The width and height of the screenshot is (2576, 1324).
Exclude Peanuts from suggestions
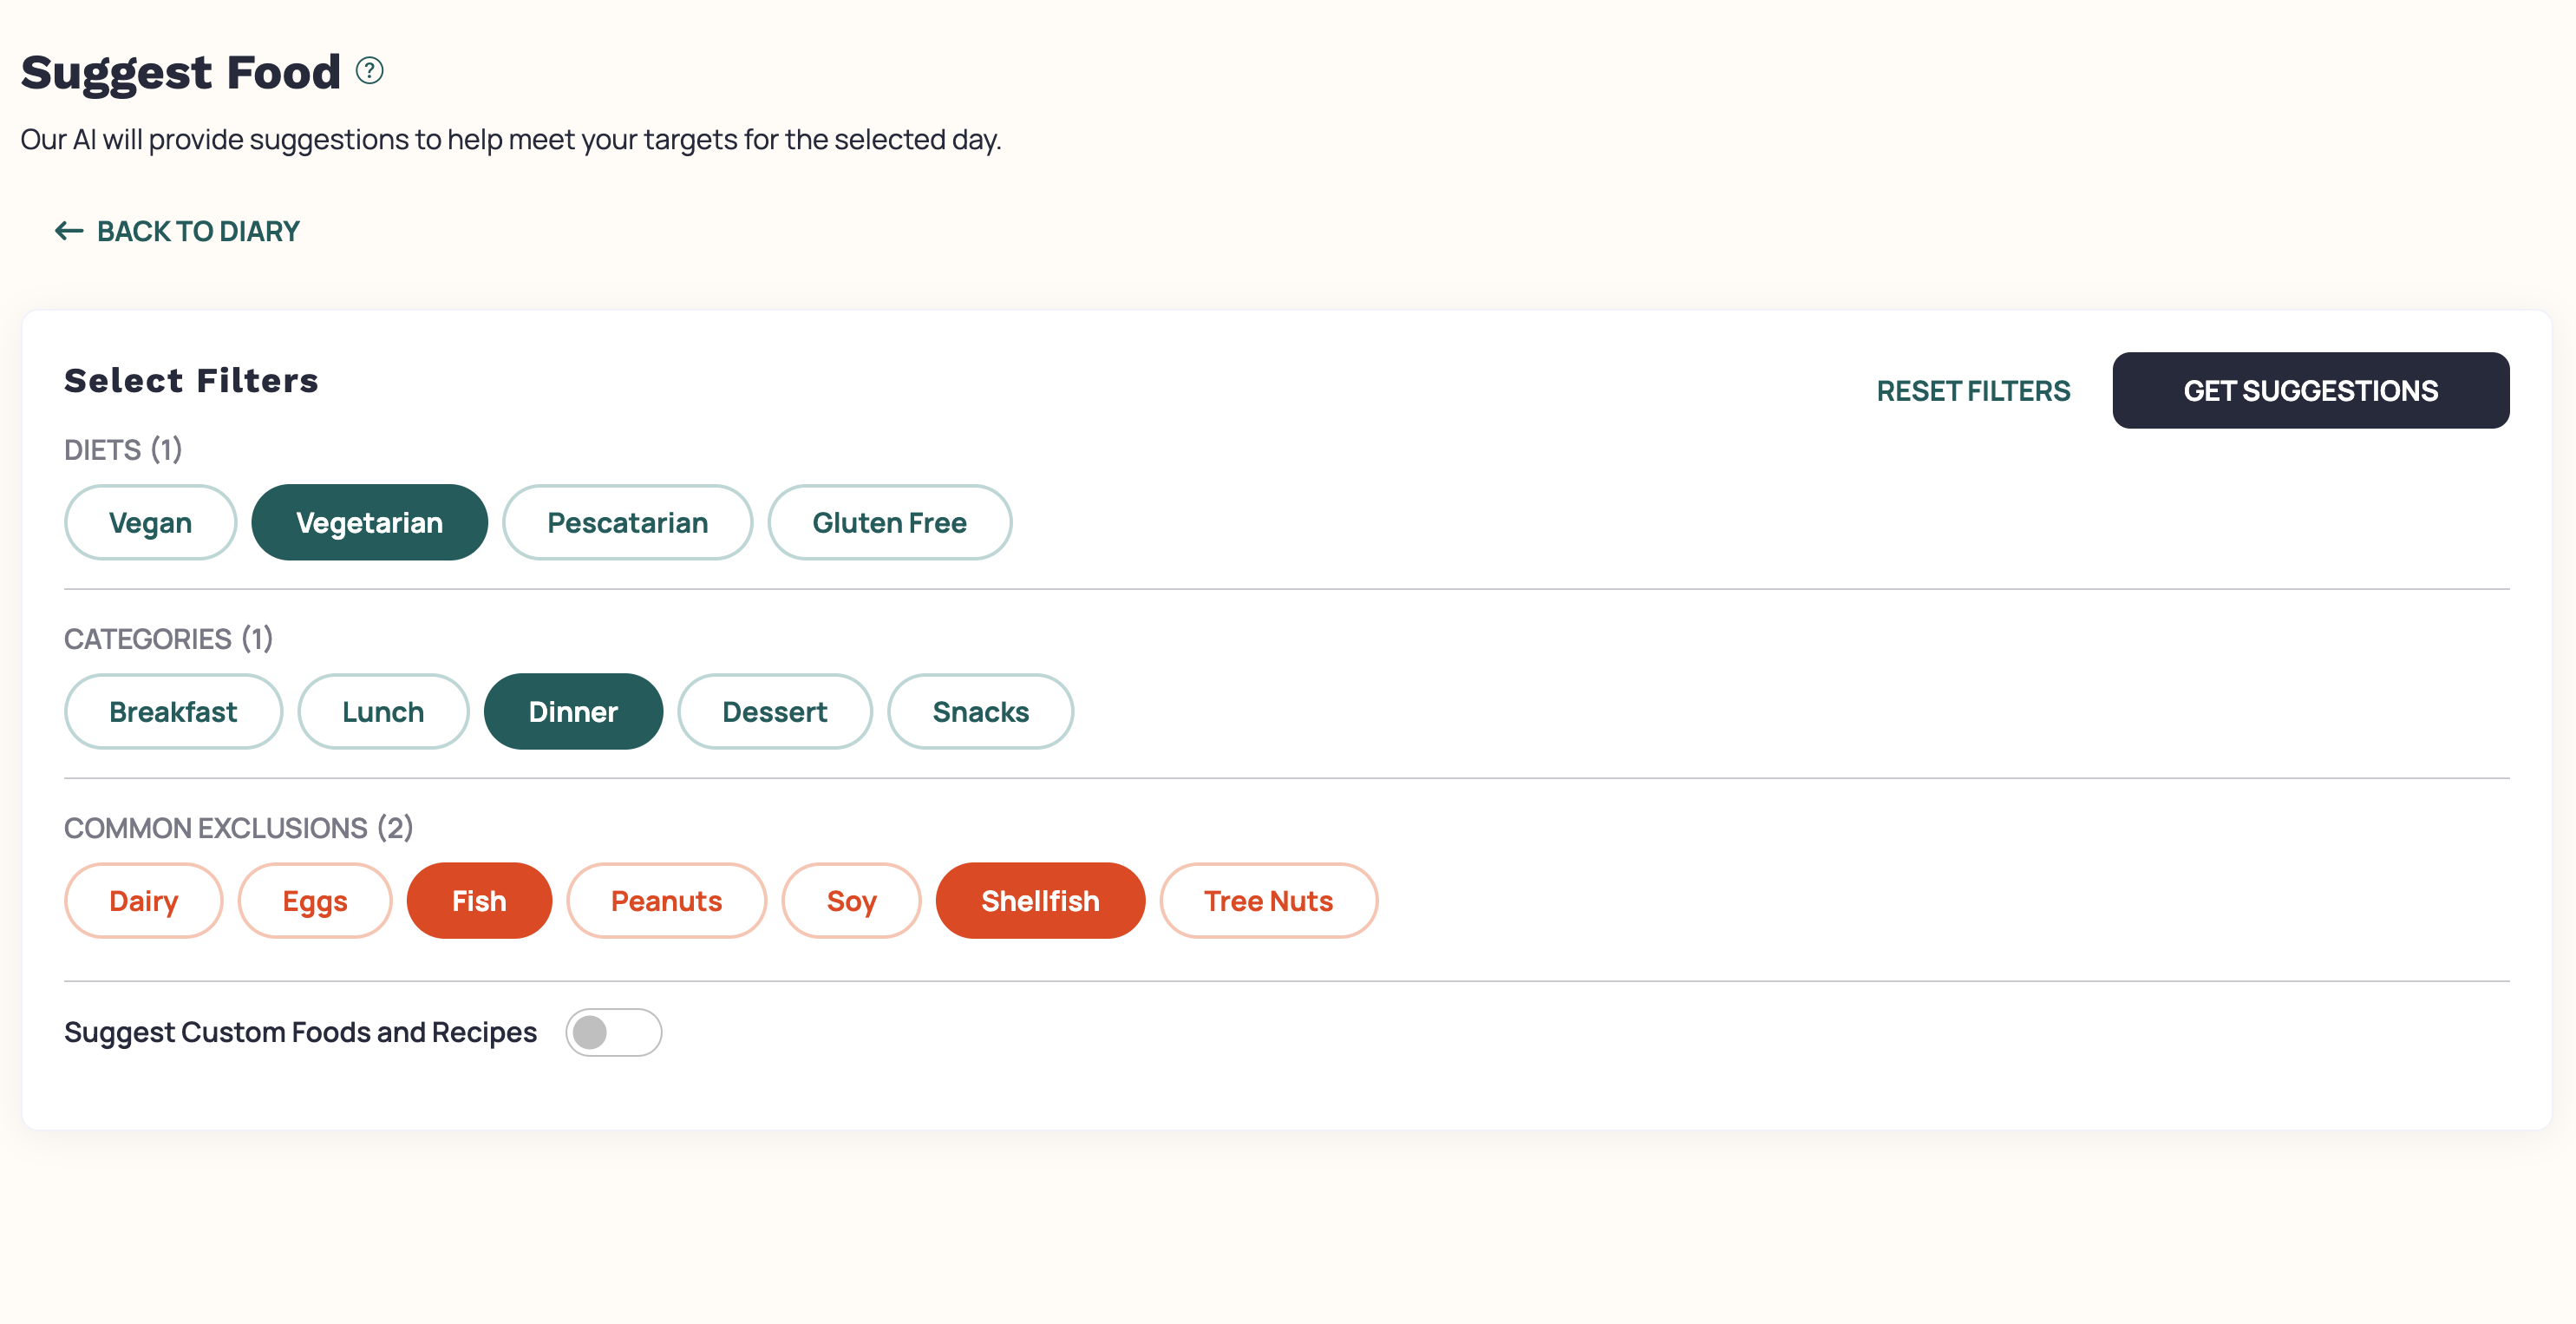(x=666, y=901)
